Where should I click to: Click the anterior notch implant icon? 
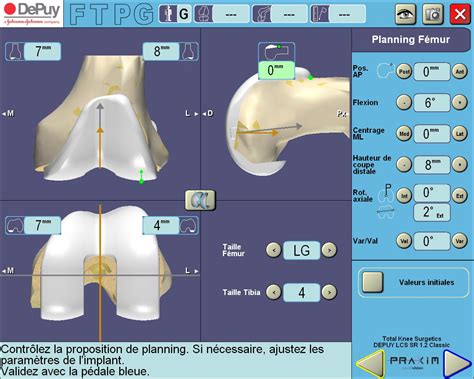(276, 52)
